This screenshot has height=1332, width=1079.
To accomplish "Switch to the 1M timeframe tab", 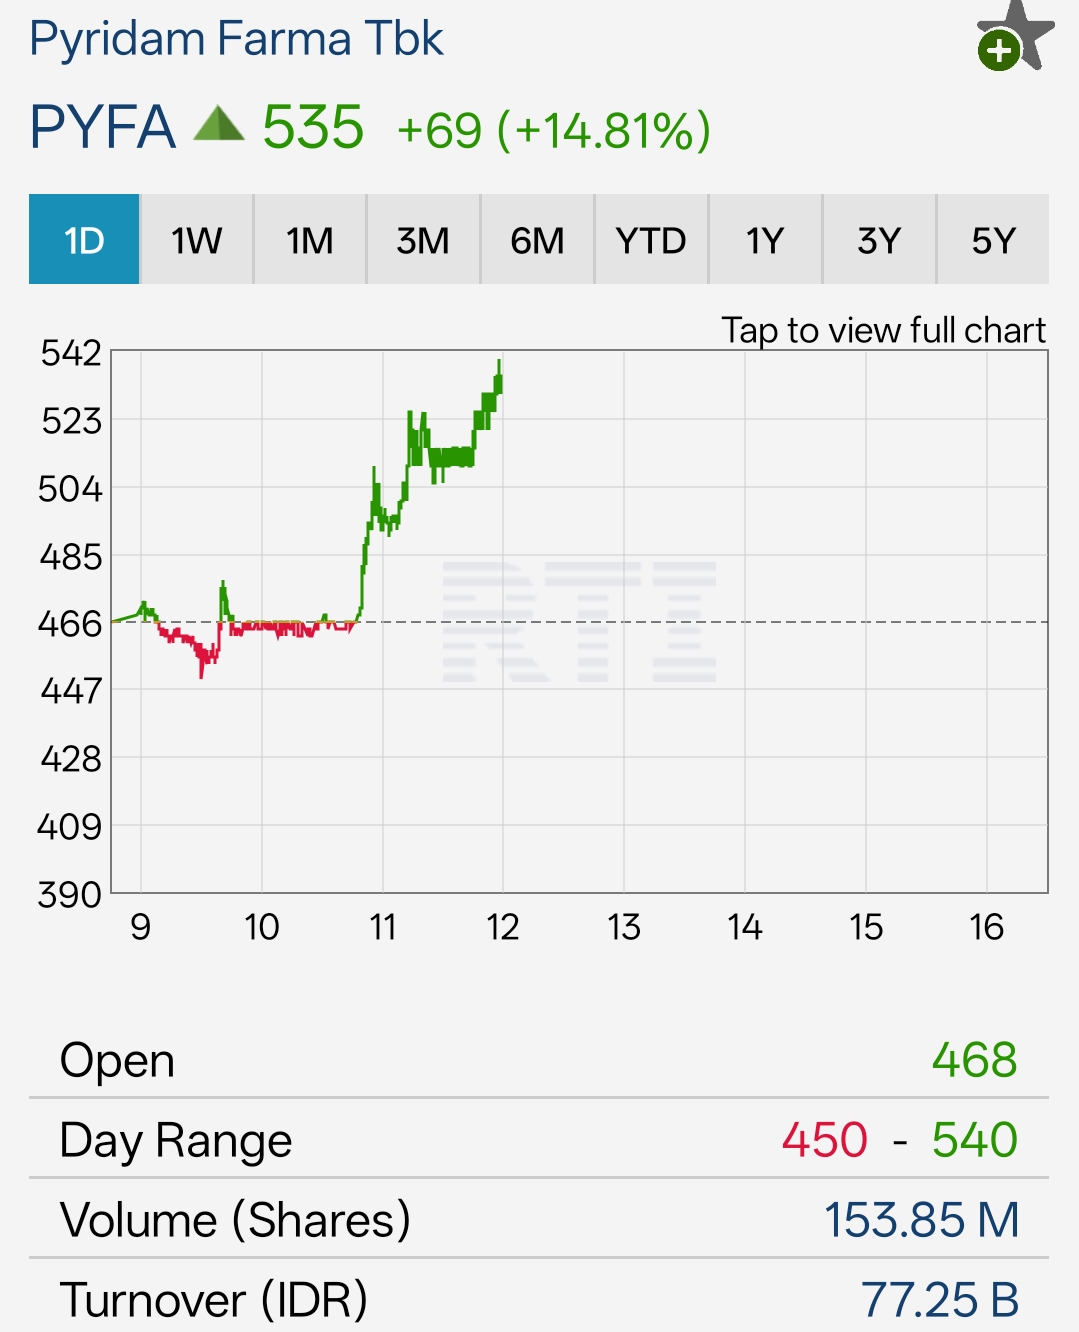I will point(310,240).
